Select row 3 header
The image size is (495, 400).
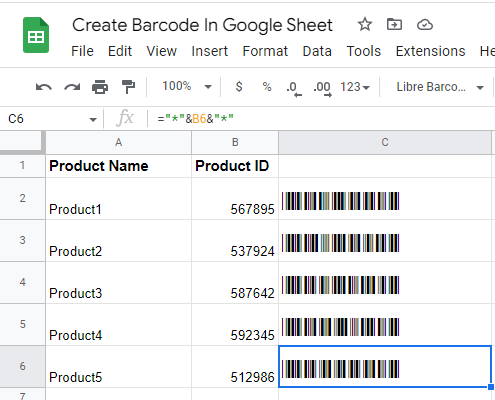click(x=22, y=240)
